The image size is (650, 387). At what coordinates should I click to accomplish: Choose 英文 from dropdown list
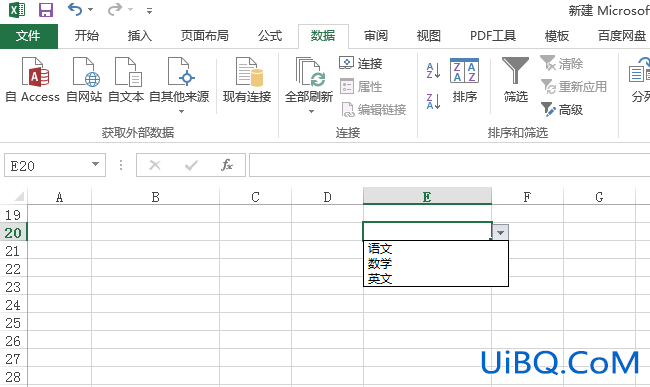tap(436, 278)
